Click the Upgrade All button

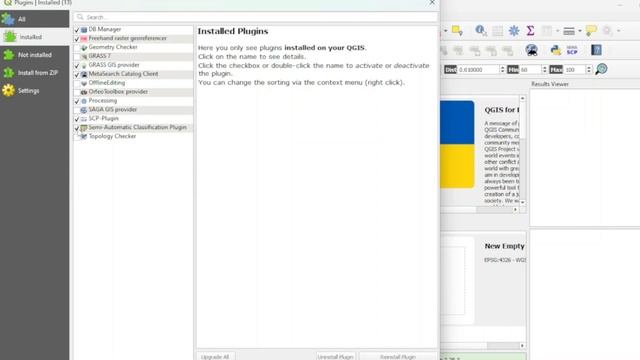pyautogui.click(x=215, y=356)
